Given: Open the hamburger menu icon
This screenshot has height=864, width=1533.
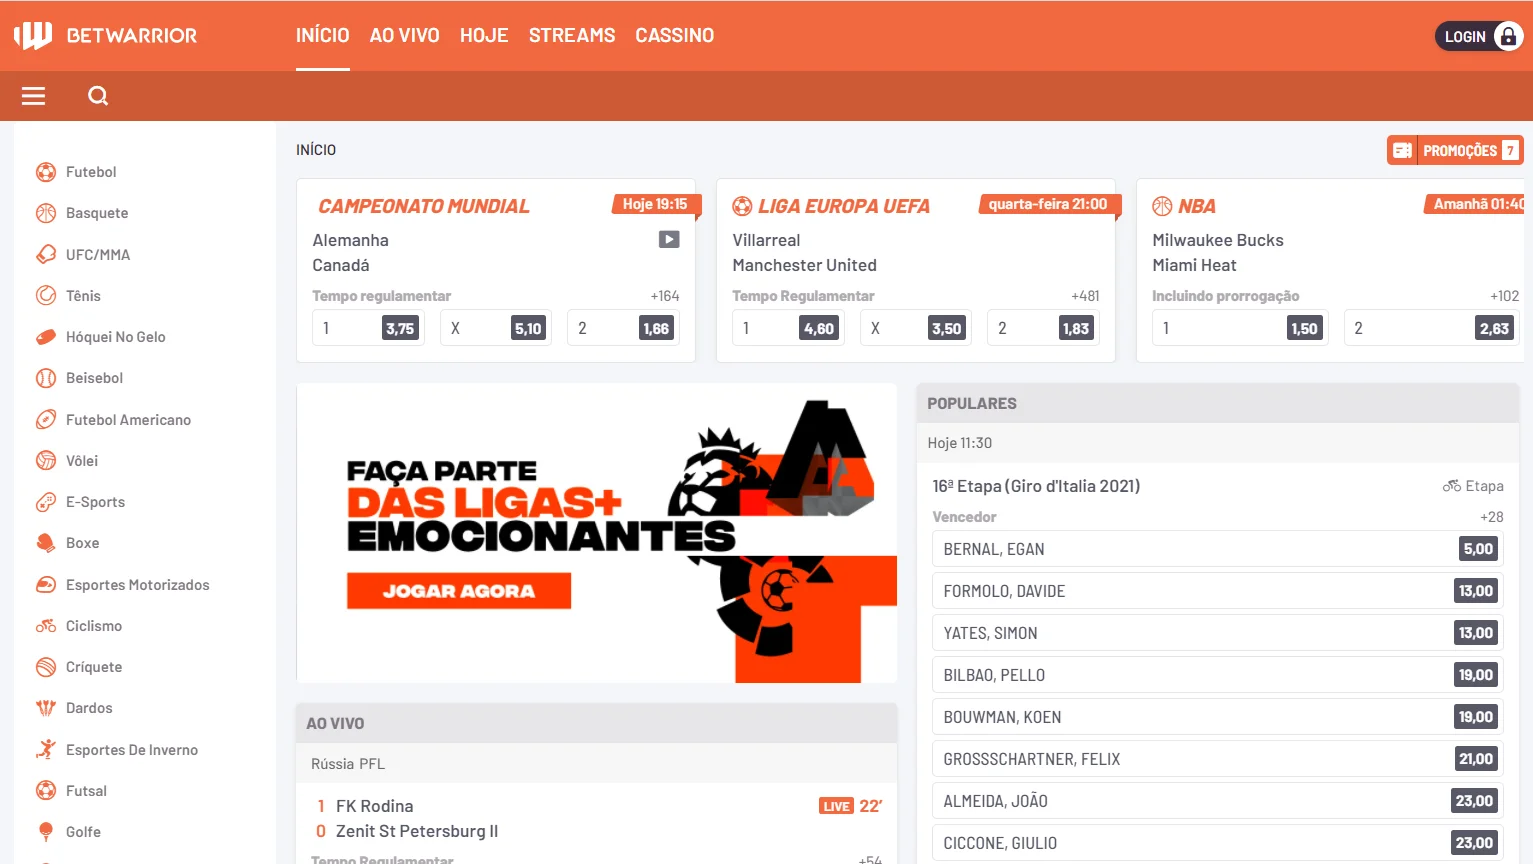Looking at the screenshot, I should 34,96.
